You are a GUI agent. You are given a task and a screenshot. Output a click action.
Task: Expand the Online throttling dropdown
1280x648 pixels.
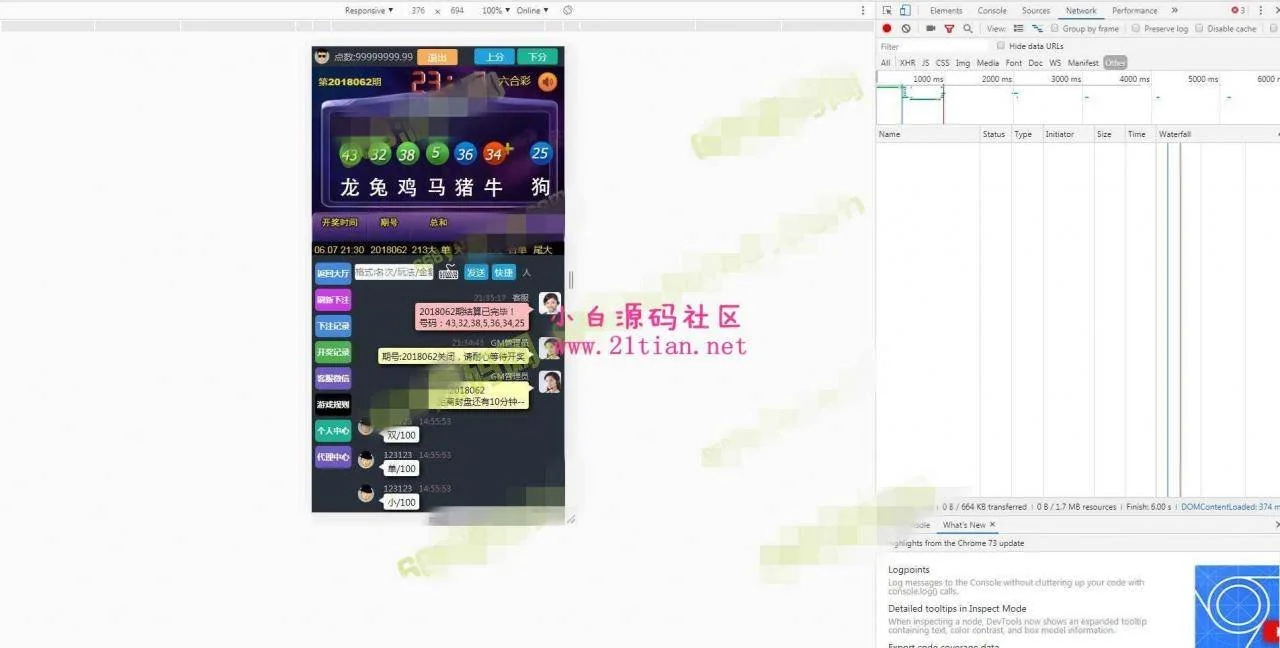532,11
